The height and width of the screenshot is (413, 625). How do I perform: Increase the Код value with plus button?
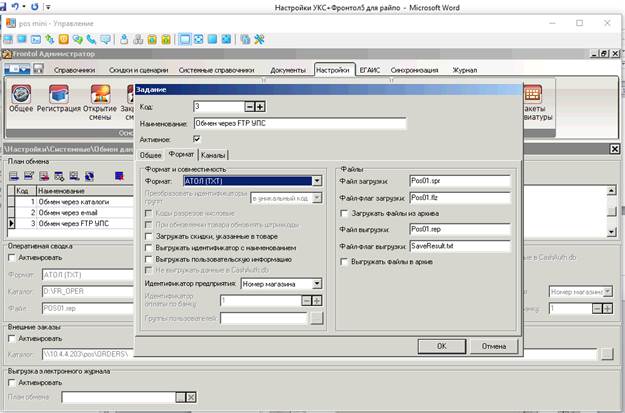click(259, 106)
